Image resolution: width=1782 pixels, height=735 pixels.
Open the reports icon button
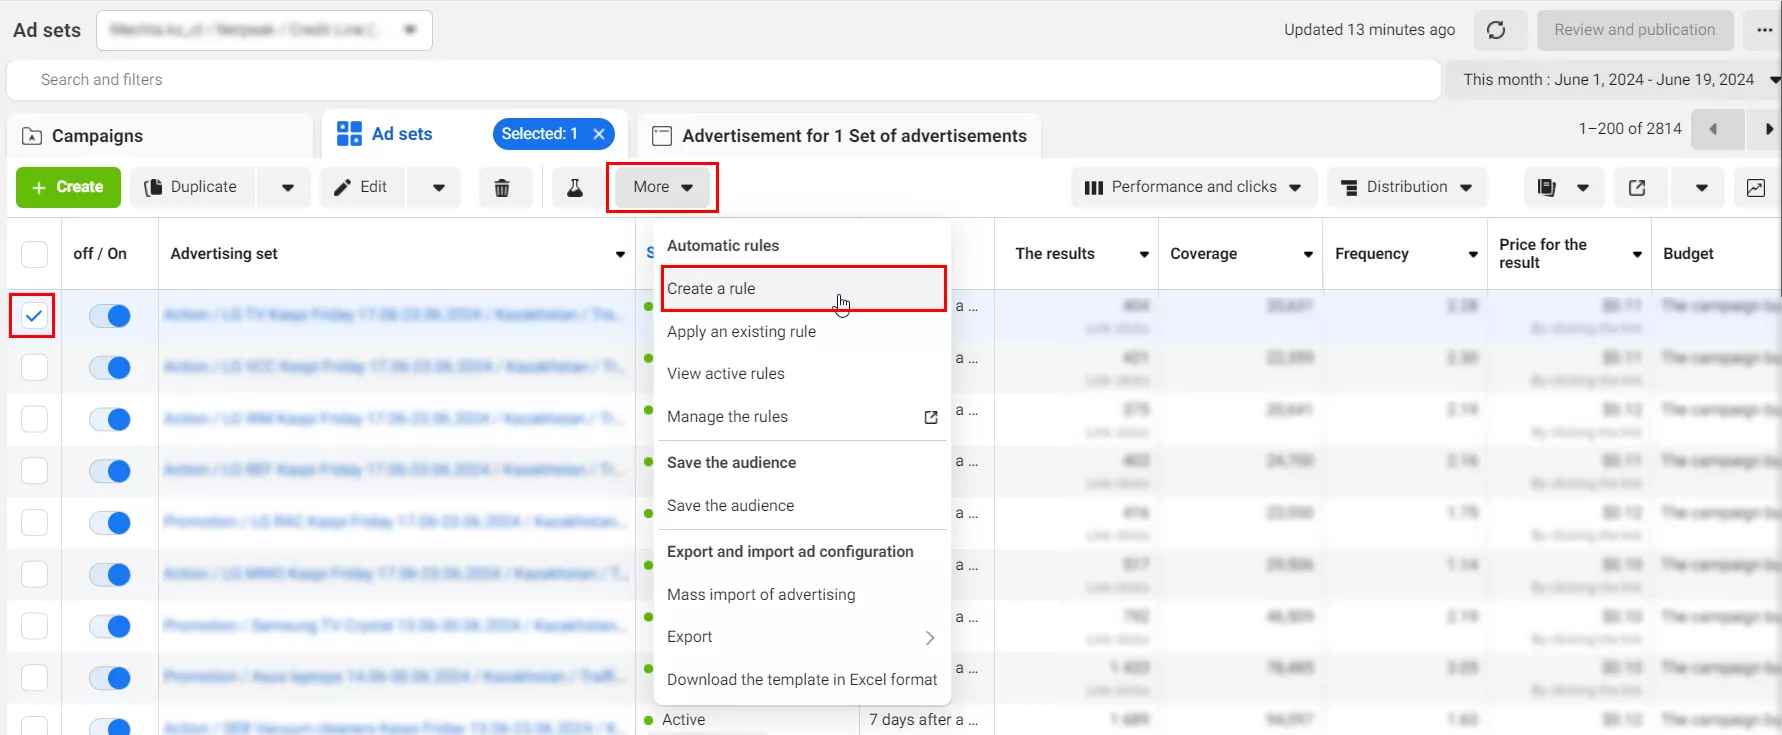[x=1546, y=187]
